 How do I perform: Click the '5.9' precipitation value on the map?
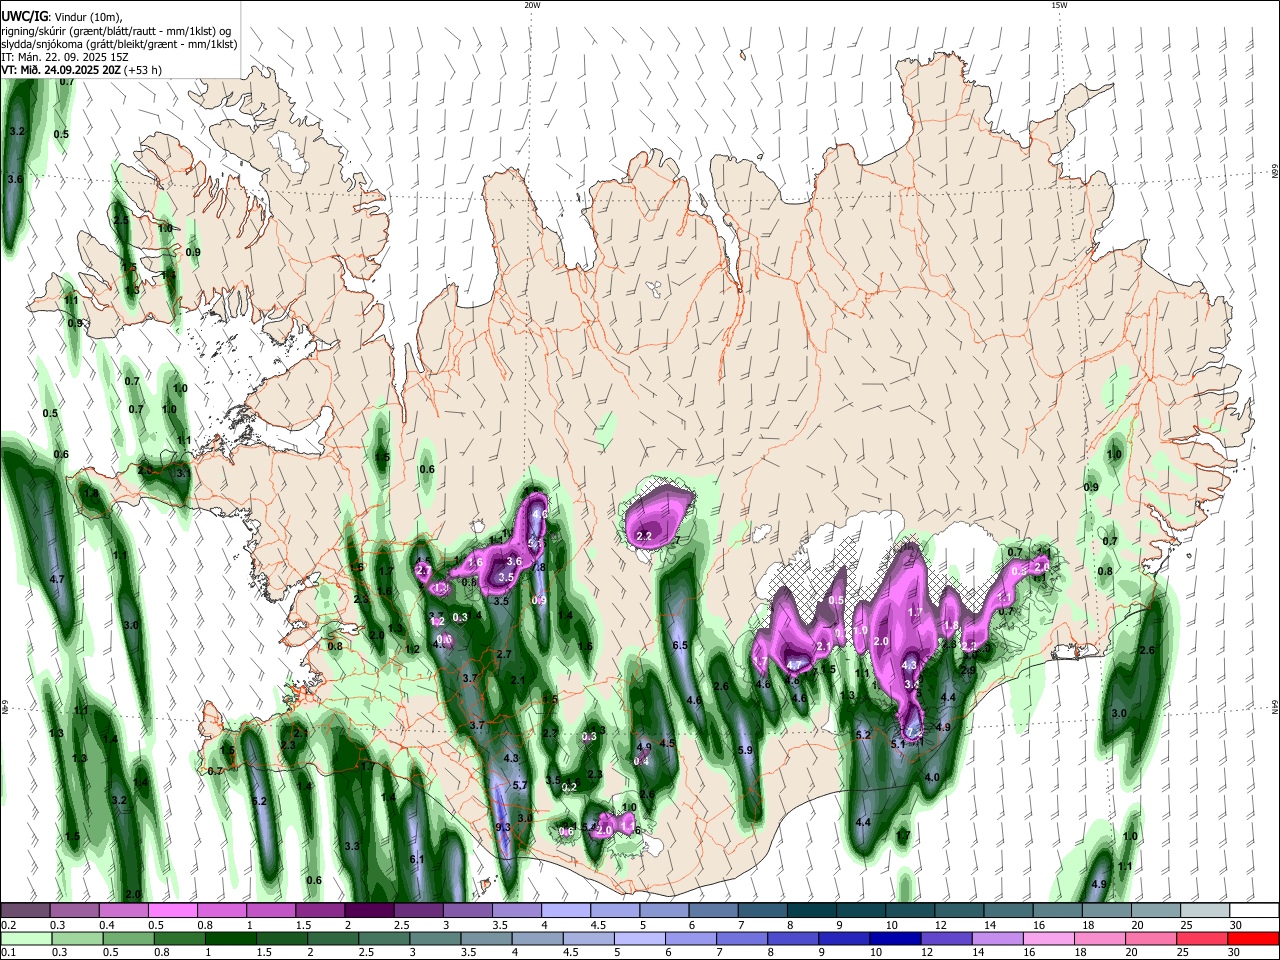pyautogui.click(x=744, y=750)
